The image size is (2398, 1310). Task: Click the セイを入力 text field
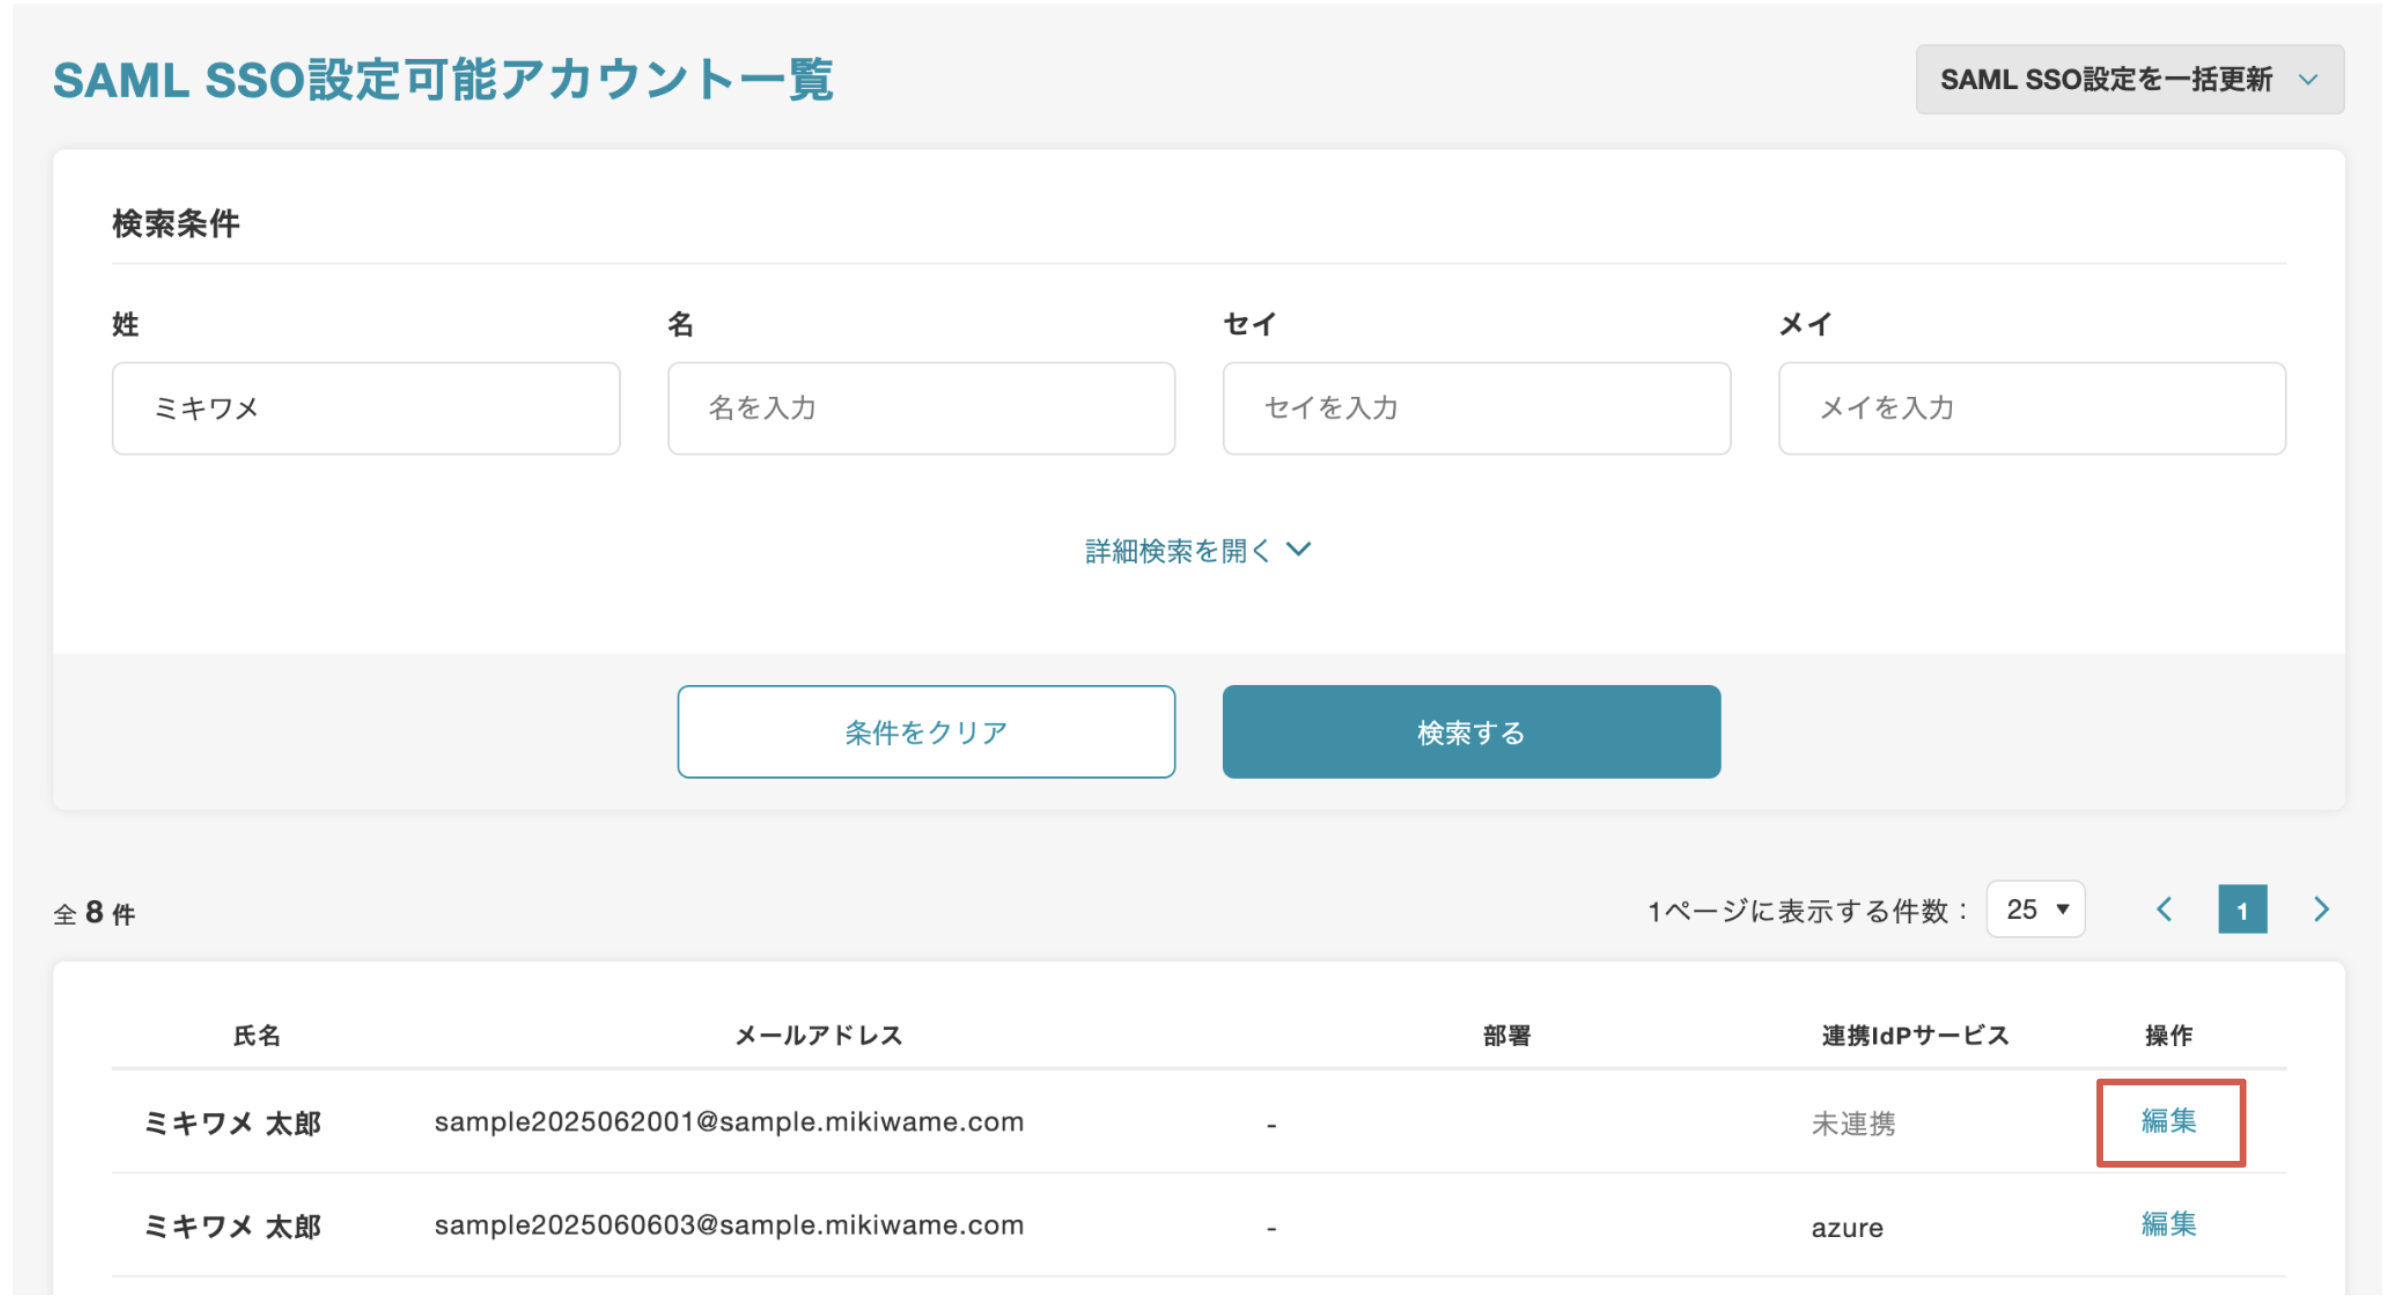pos(1475,408)
